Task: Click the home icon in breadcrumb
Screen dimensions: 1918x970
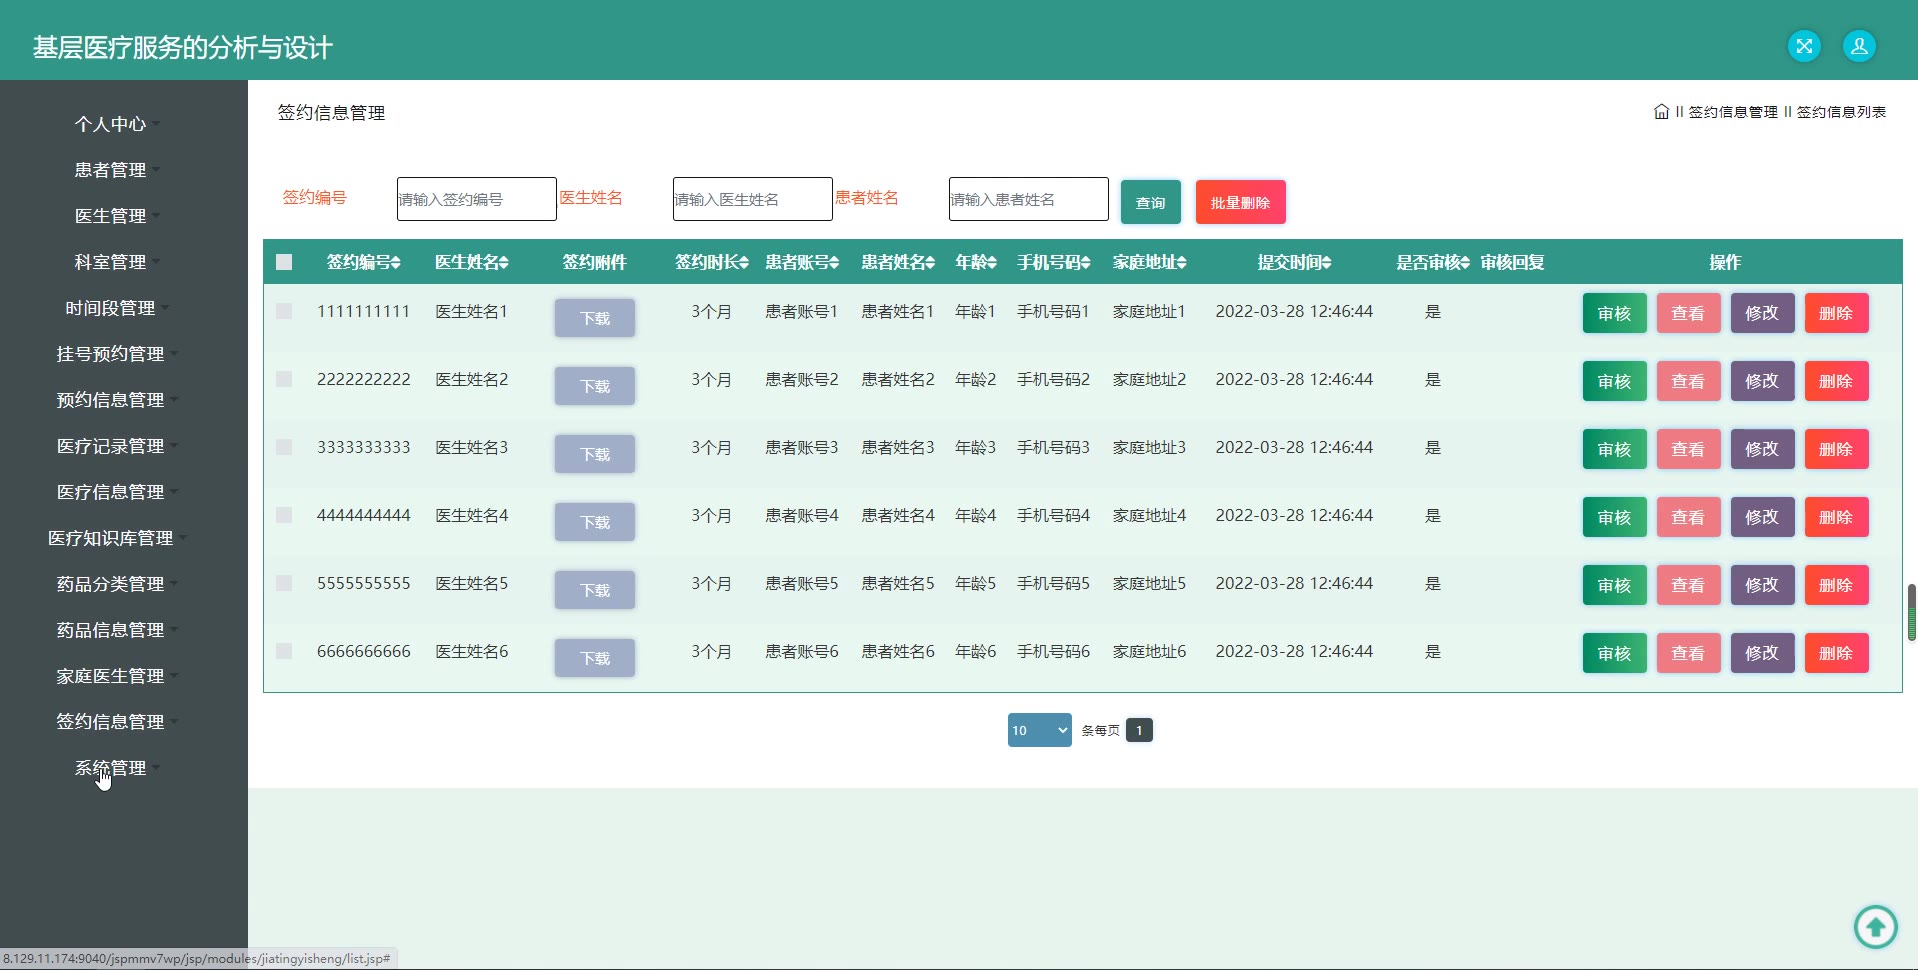Action: coord(1661,112)
